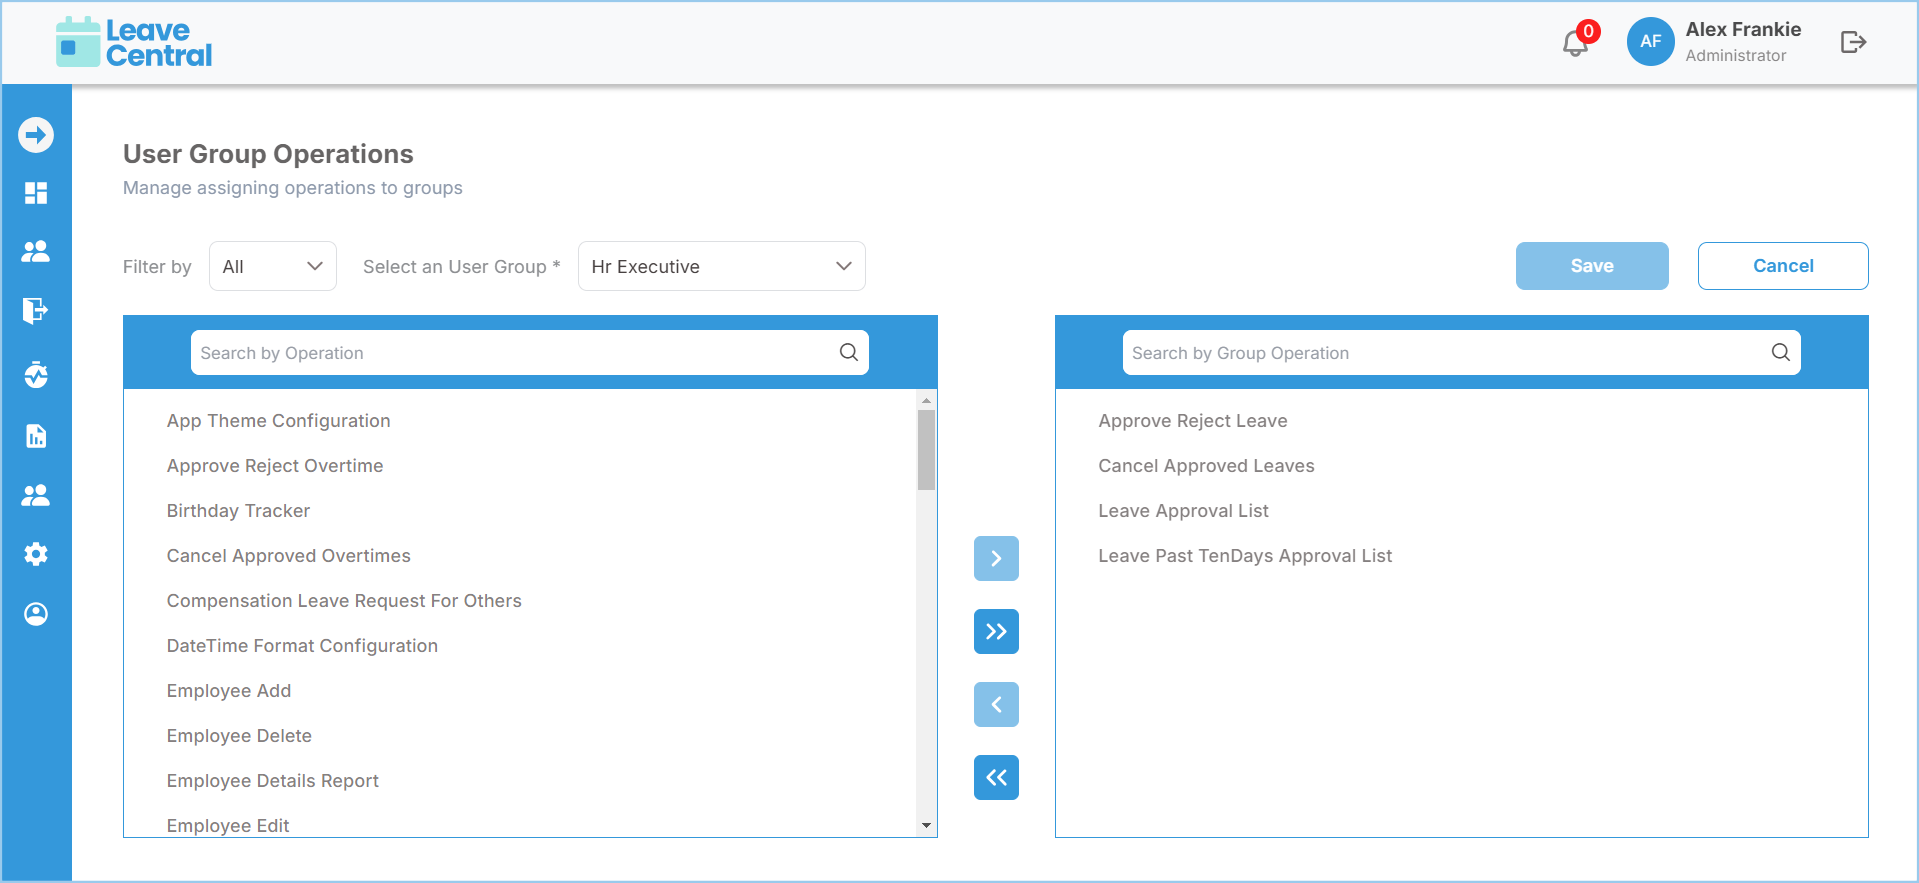Screen dimensions: 1919x883
Task: Open the settings gear icon in sidebar
Action: tap(36, 554)
